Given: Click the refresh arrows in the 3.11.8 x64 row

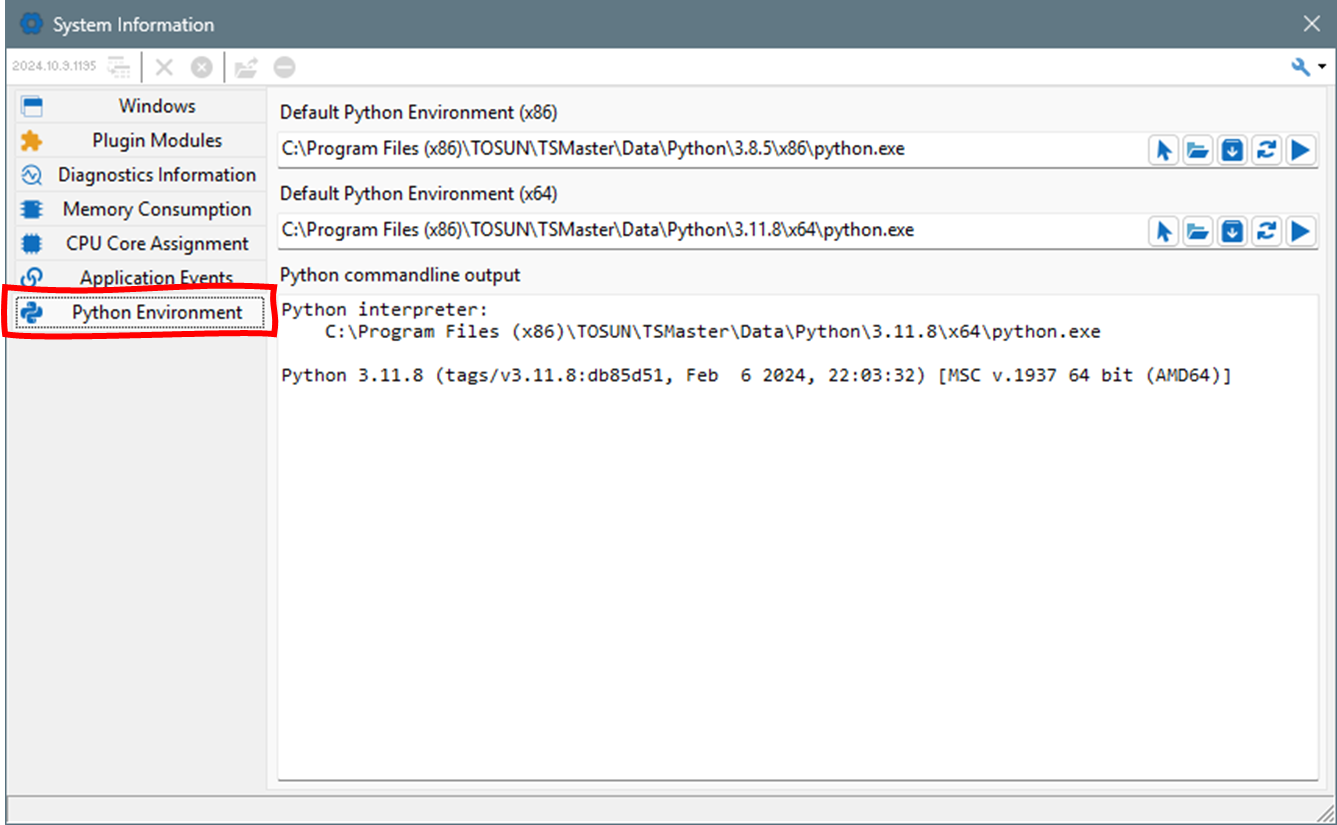Looking at the screenshot, I should click(x=1266, y=231).
